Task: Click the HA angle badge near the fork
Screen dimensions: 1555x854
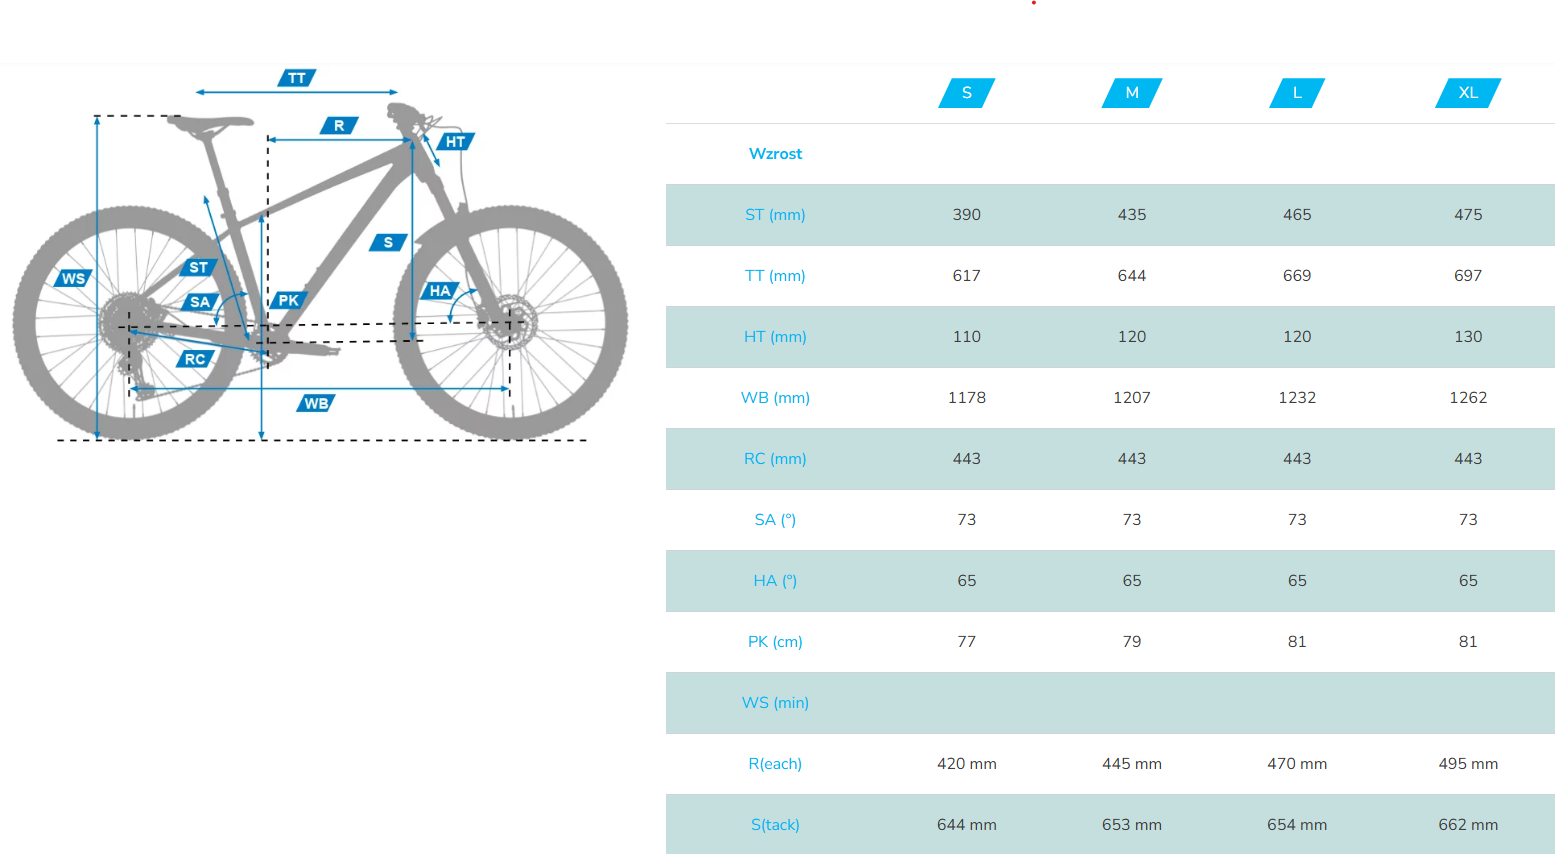Action: pyautogui.click(x=440, y=291)
